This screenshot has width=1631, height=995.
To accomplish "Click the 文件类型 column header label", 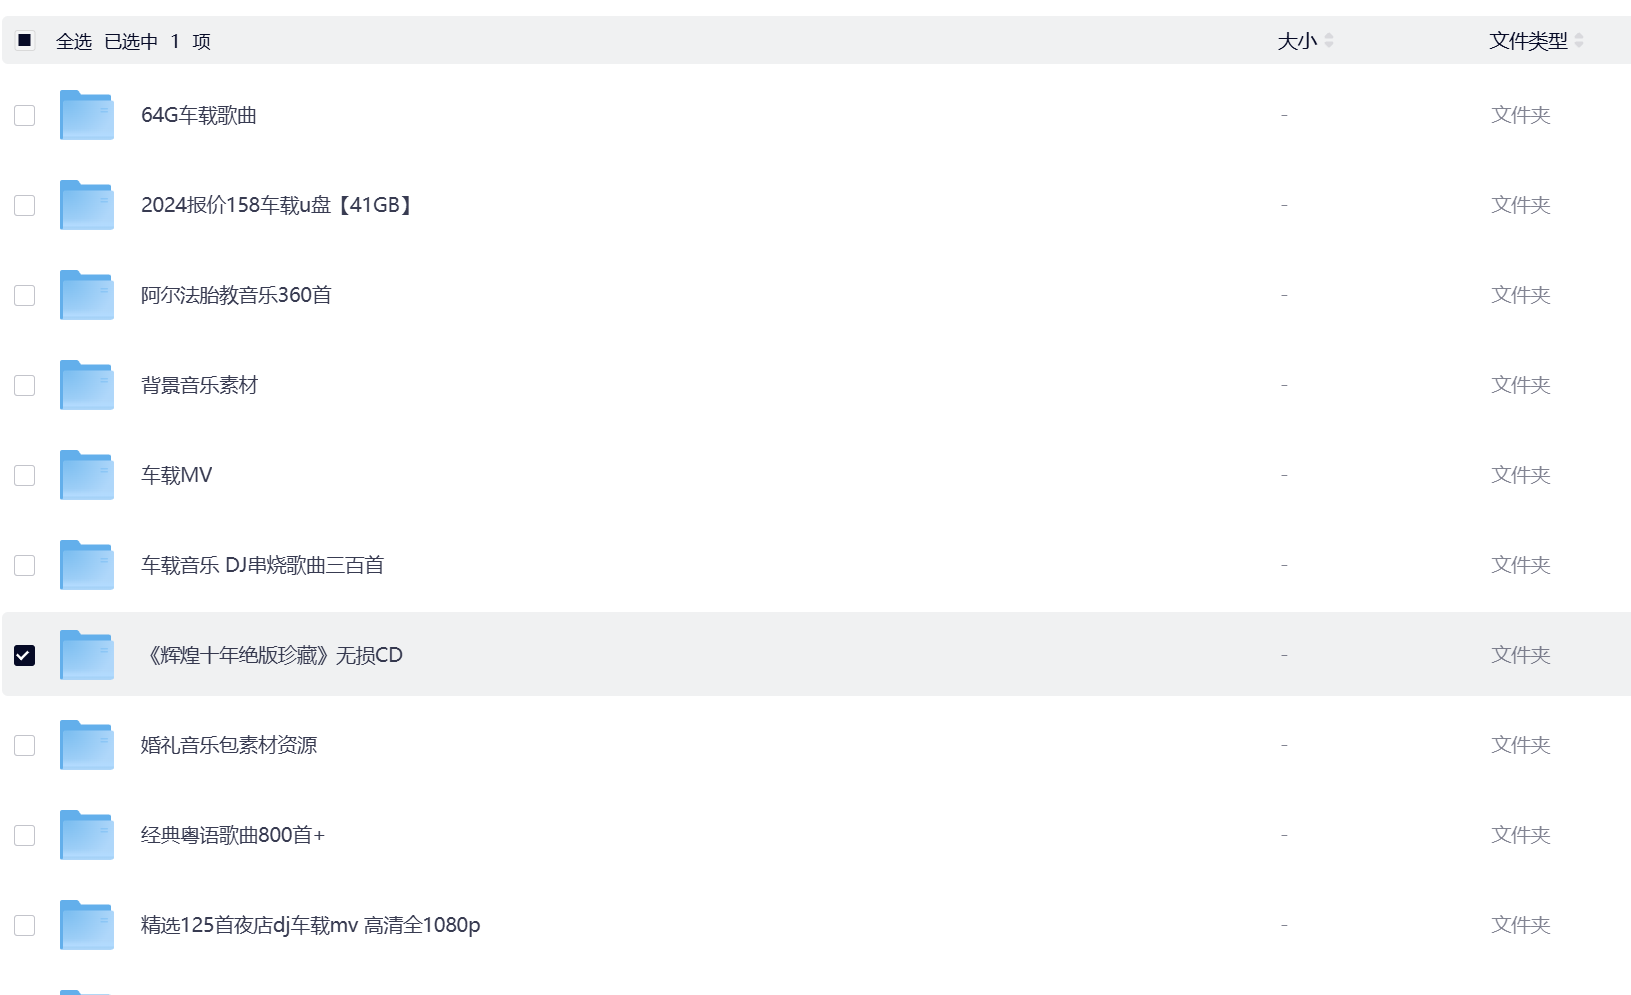I will (1528, 41).
